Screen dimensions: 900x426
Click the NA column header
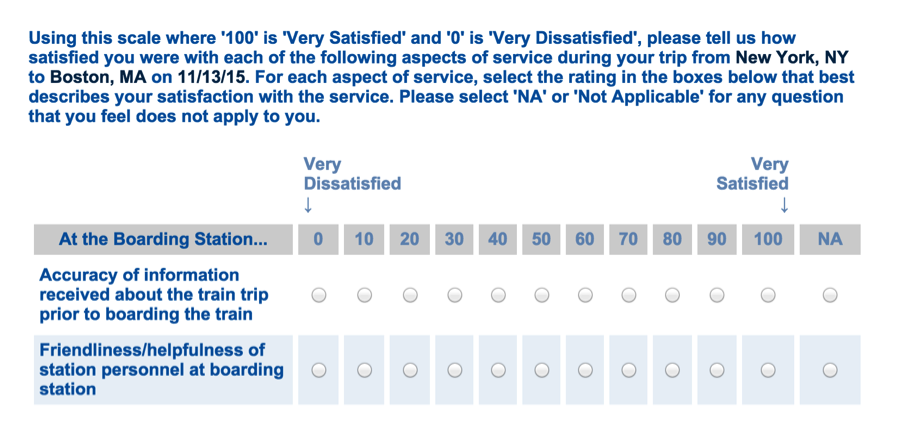click(829, 239)
